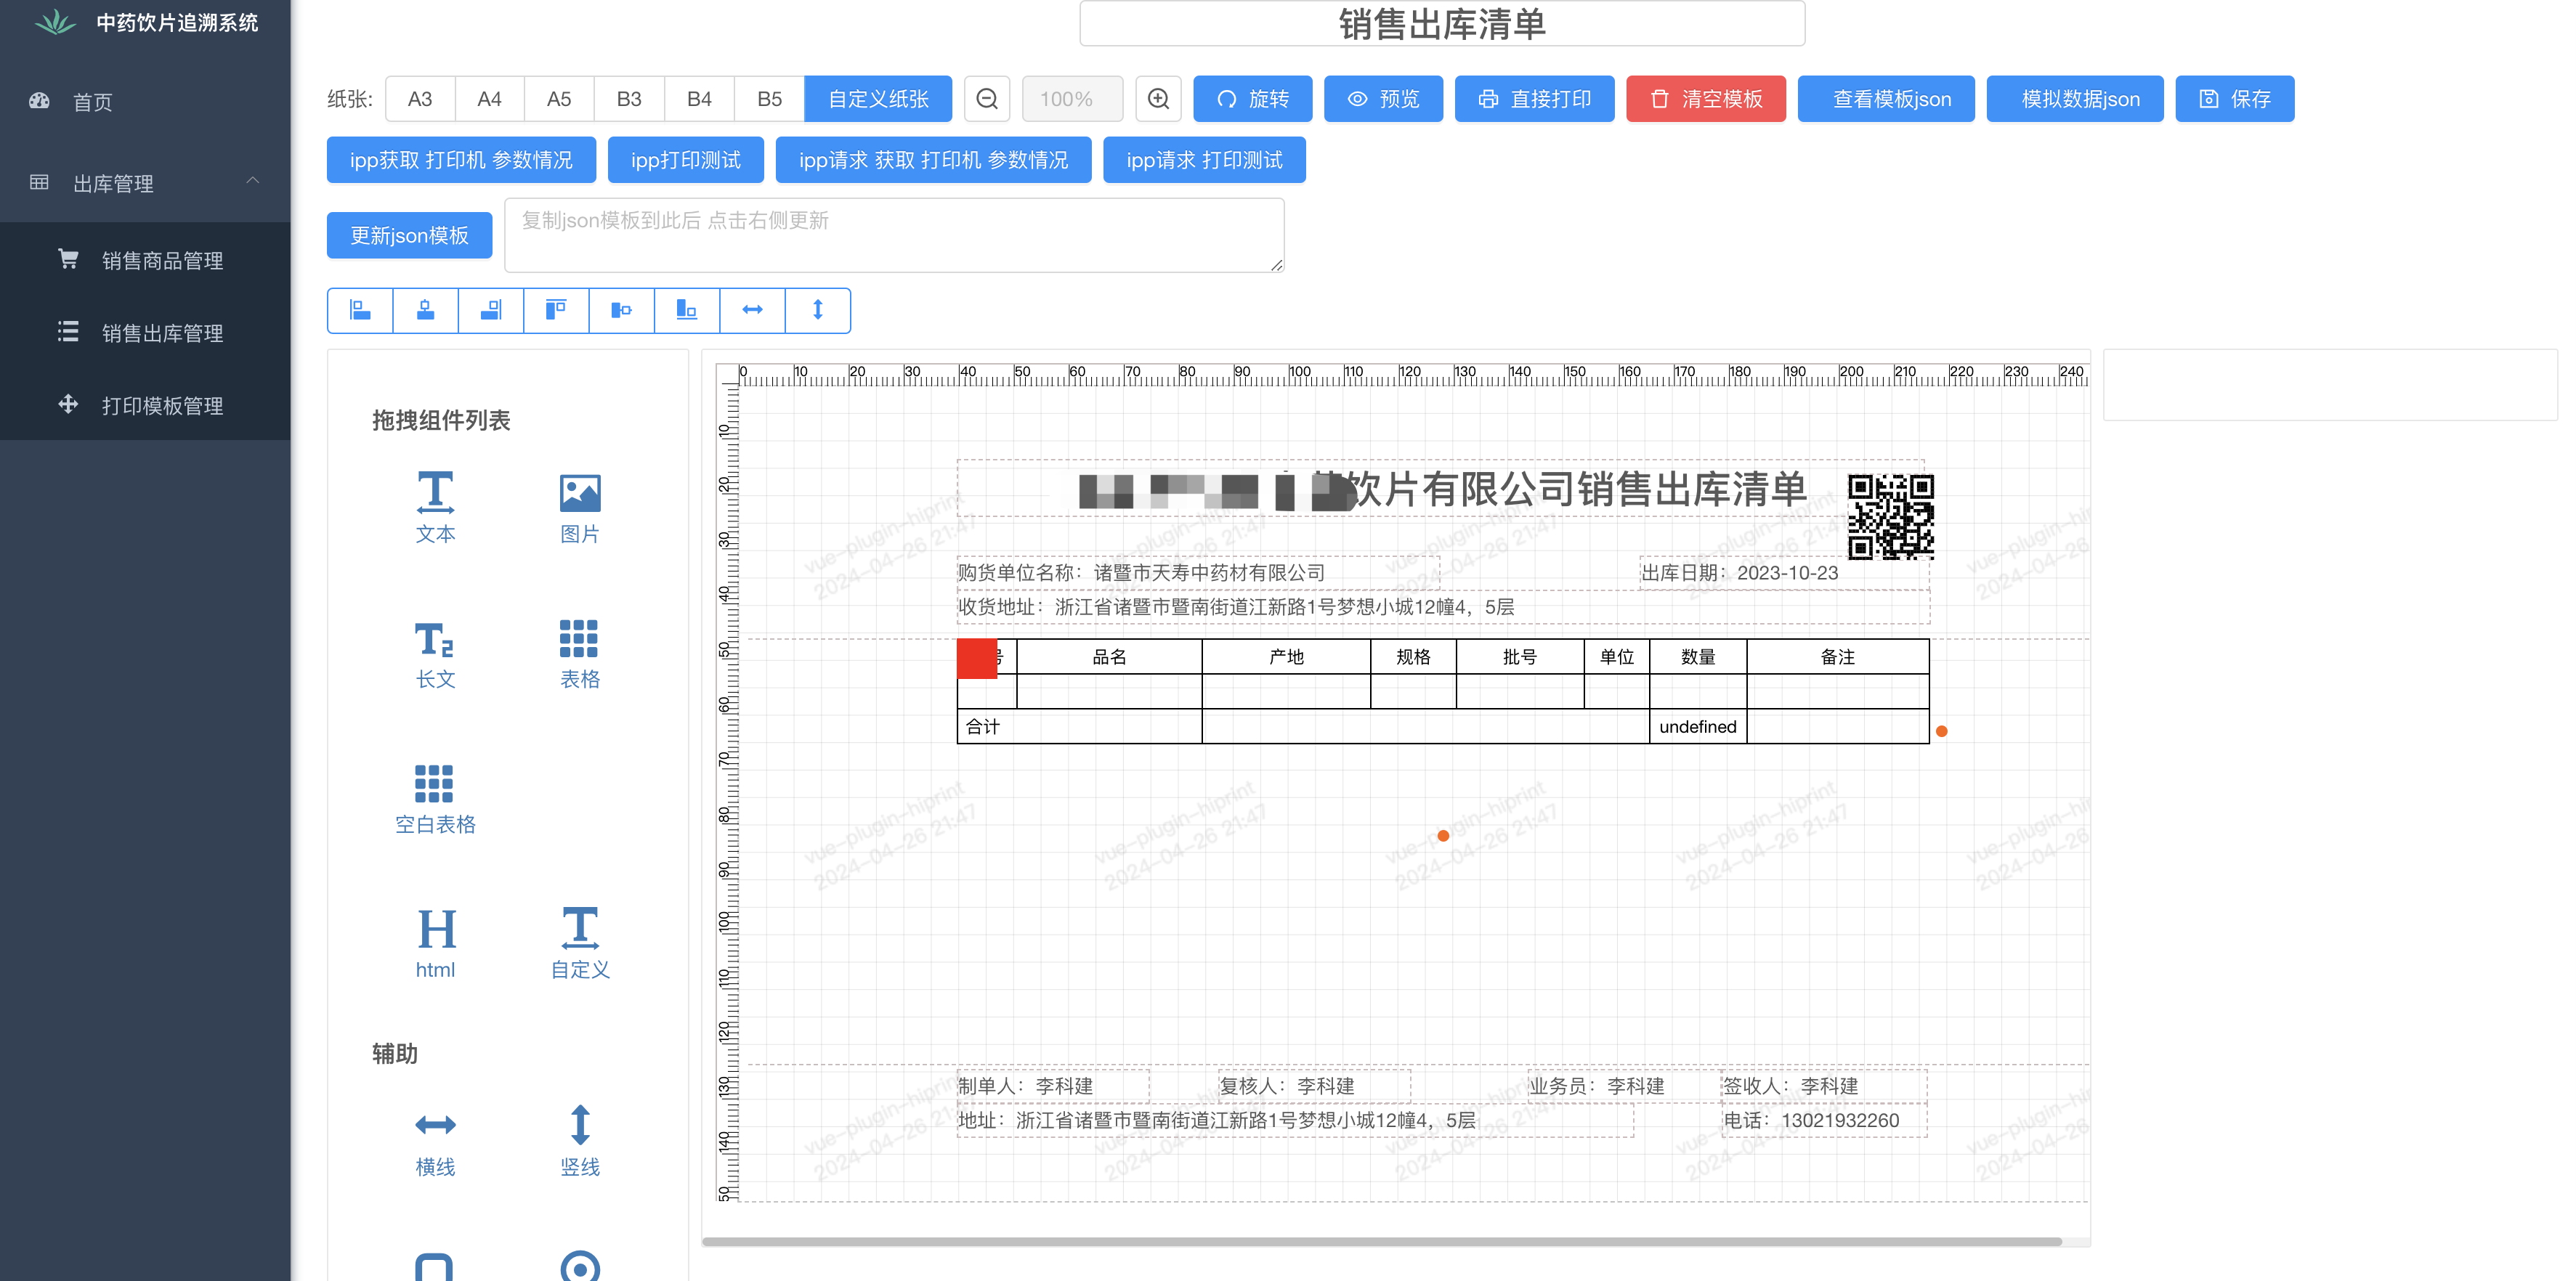Click the undefined cell in 合计 row
Image resolution: width=2576 pixels, height=1281 pixels.
point(1697,727)
